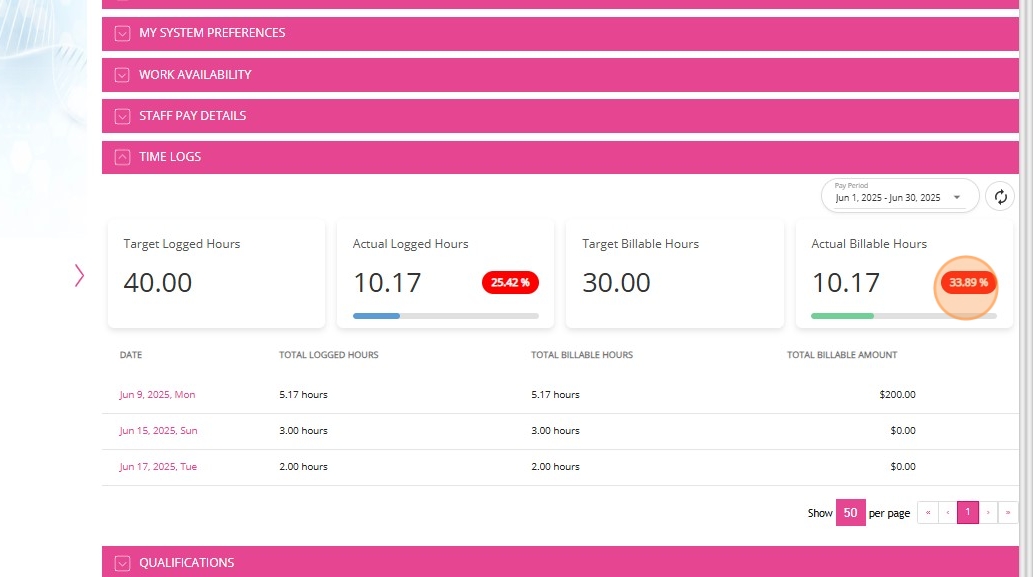Select page 1 in pagination

click(x=968, y=512)
